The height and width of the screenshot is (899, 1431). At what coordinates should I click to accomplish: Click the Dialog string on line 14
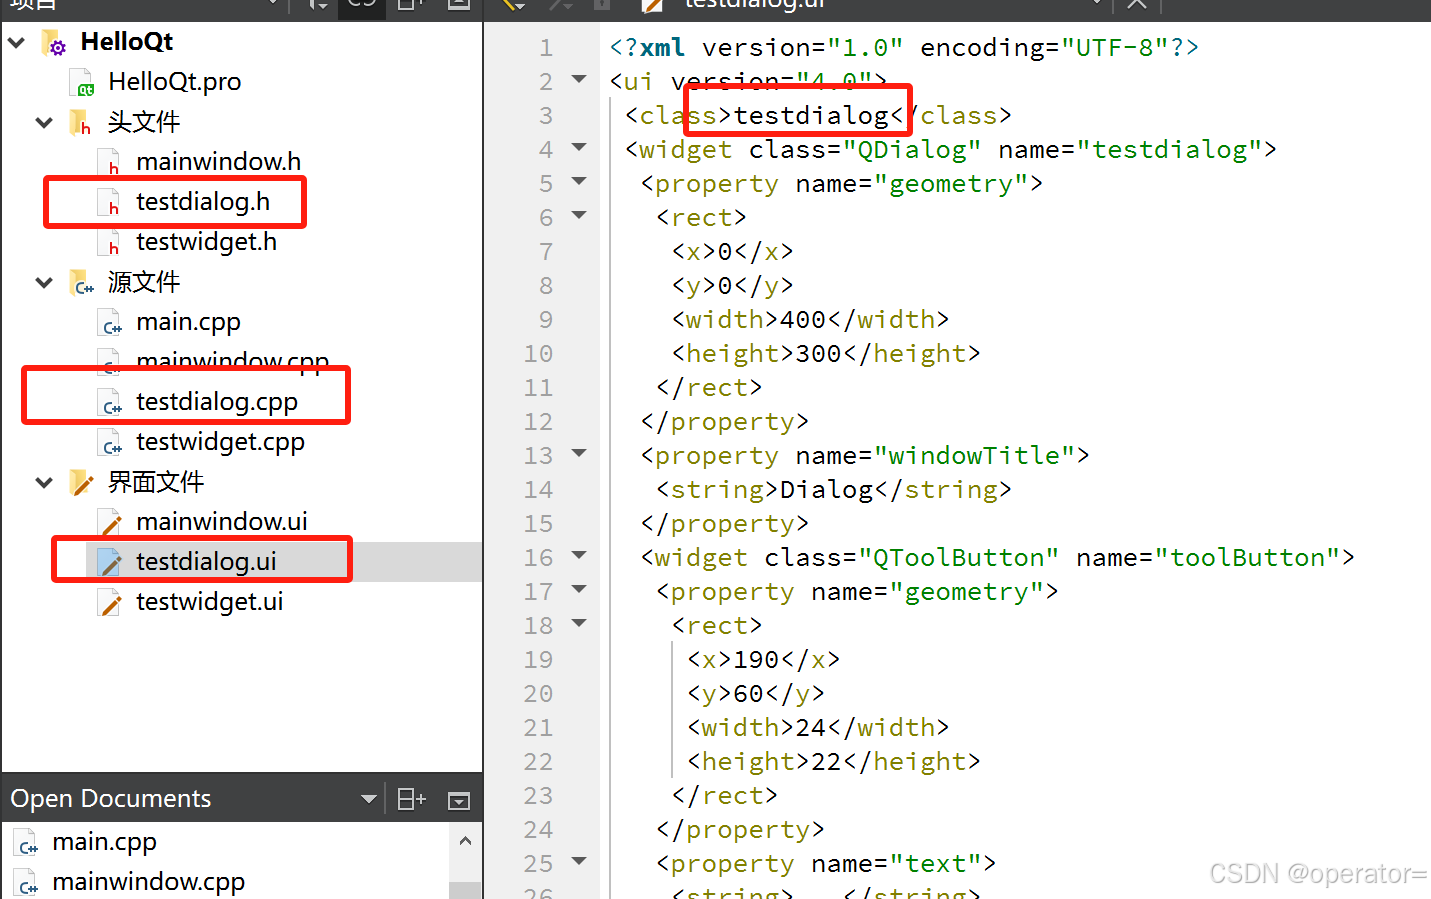pos(827,490)
